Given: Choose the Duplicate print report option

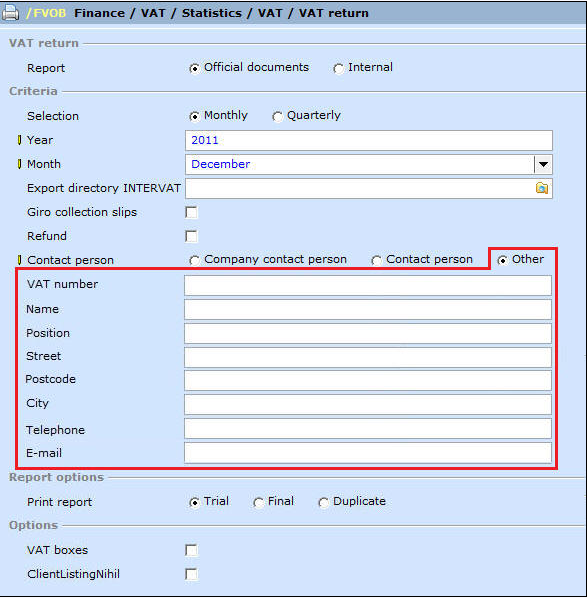Looking at the screenshot, I should 323,503.
